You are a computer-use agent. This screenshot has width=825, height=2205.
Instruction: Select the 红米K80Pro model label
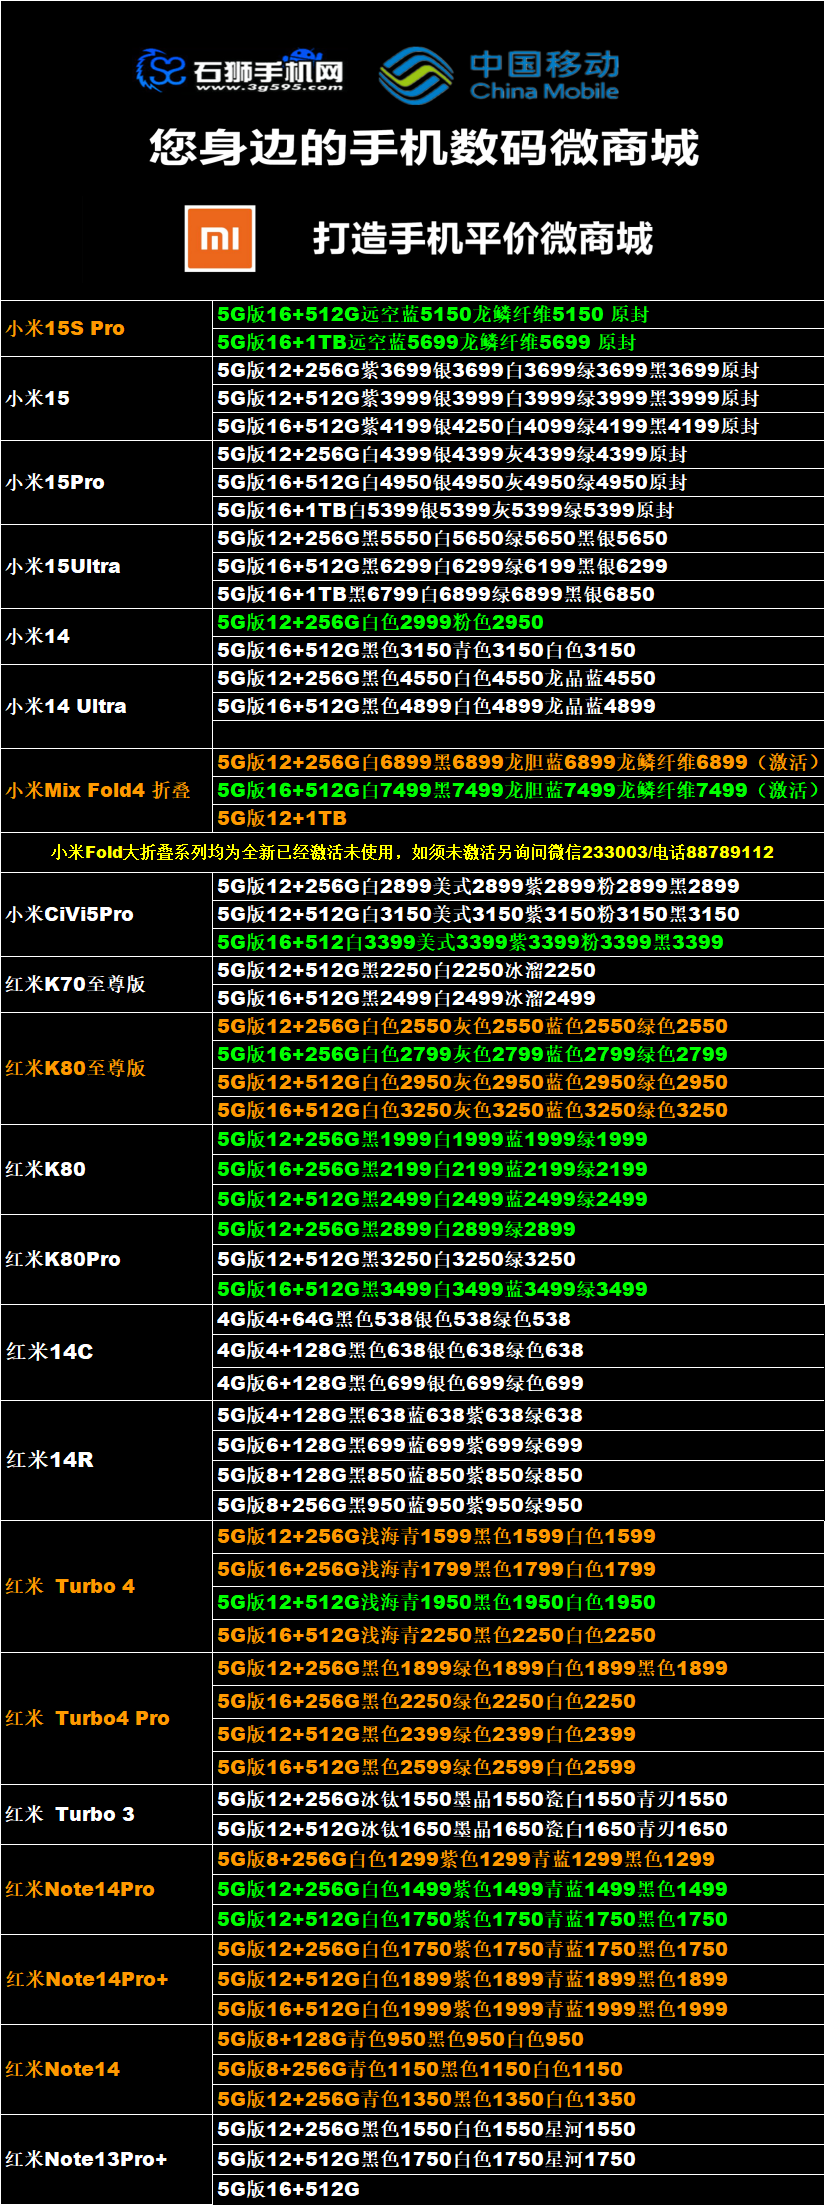pyautogui.click(x=63, y=1259)
